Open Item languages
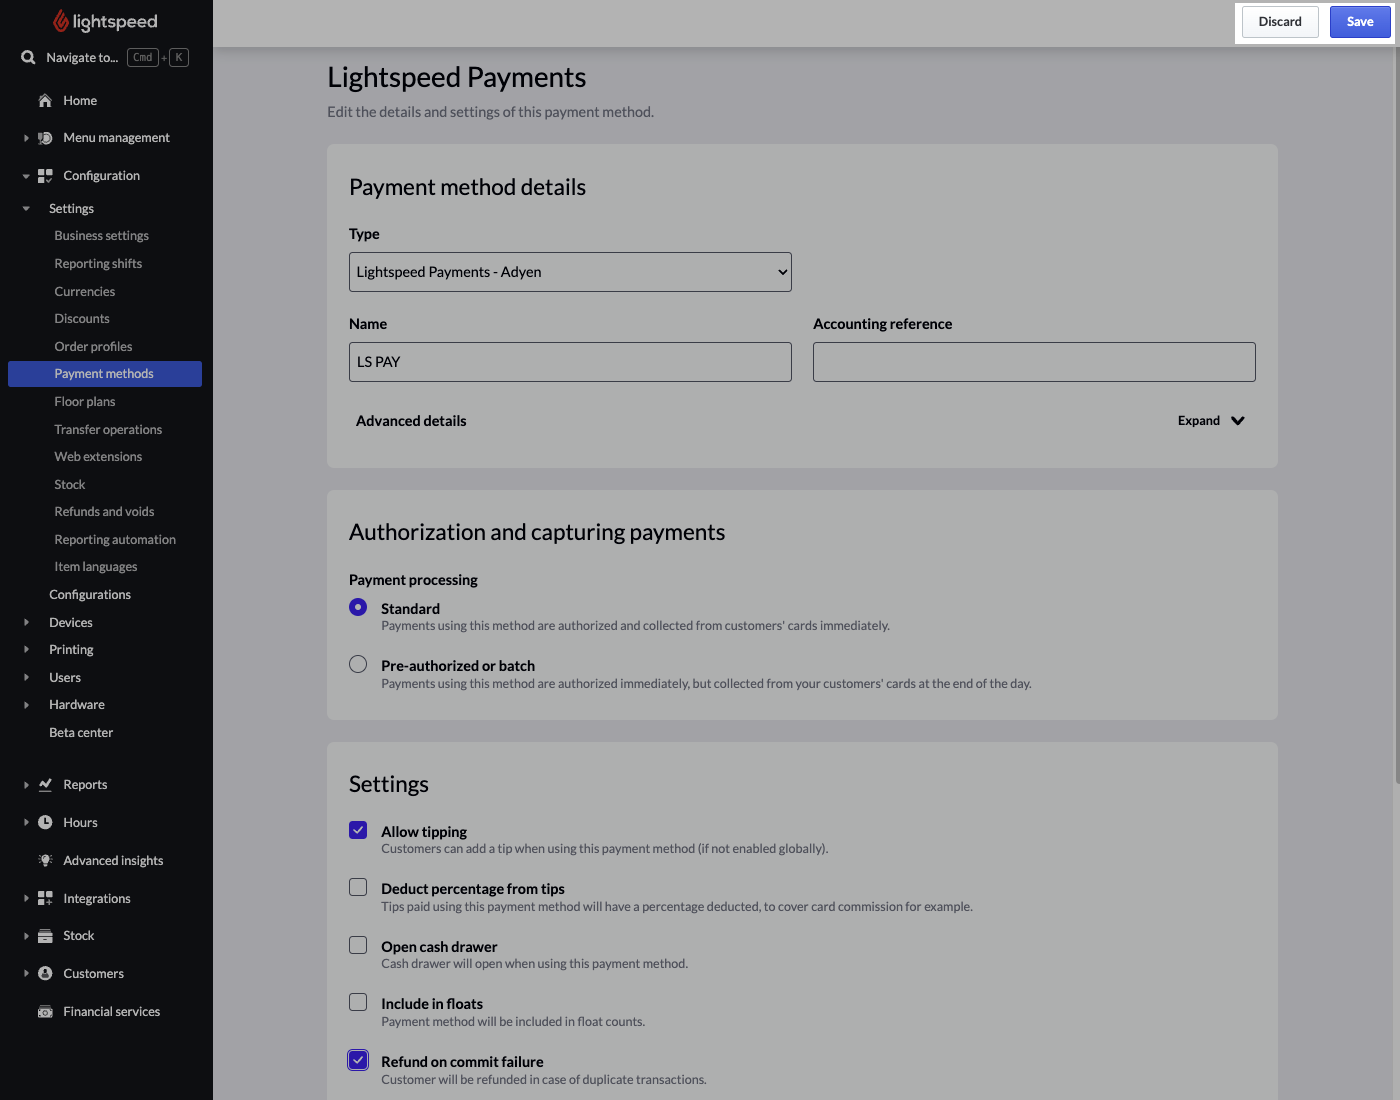Viewport: 1400px width, 1100px height. tap(96, 567)
